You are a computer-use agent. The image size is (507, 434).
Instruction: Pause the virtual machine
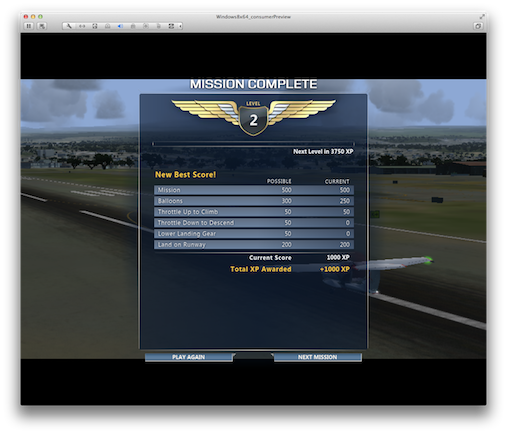(29, 26)
